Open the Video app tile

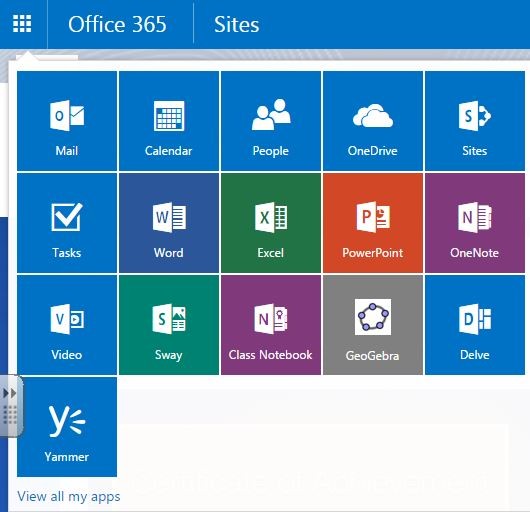pyautogui.click(x=67, y=325)
